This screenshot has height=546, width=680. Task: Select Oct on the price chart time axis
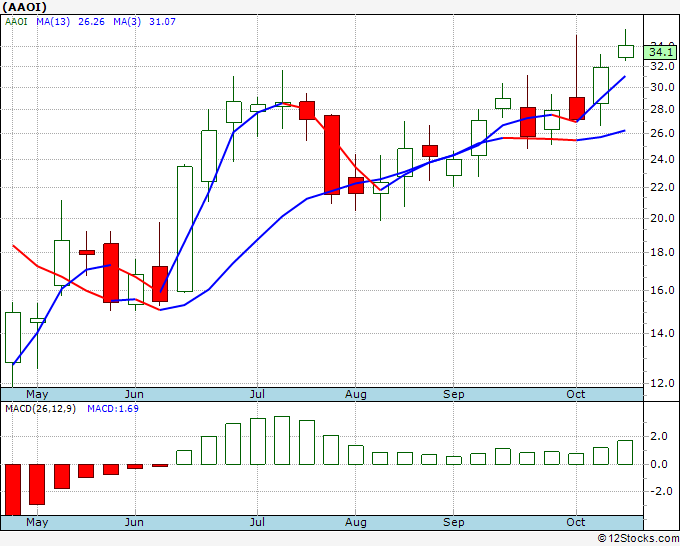pos(575,395)
